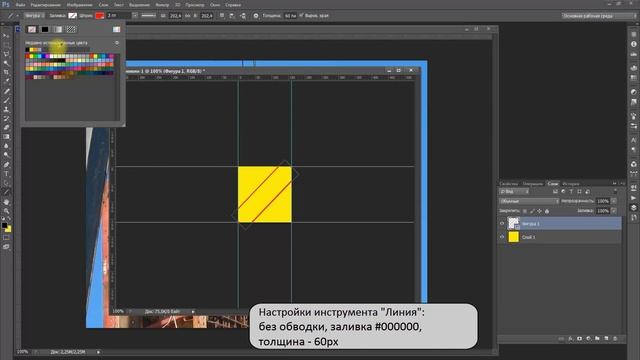
Task: Add a layer style with fx icon
Action: [570, 338]
